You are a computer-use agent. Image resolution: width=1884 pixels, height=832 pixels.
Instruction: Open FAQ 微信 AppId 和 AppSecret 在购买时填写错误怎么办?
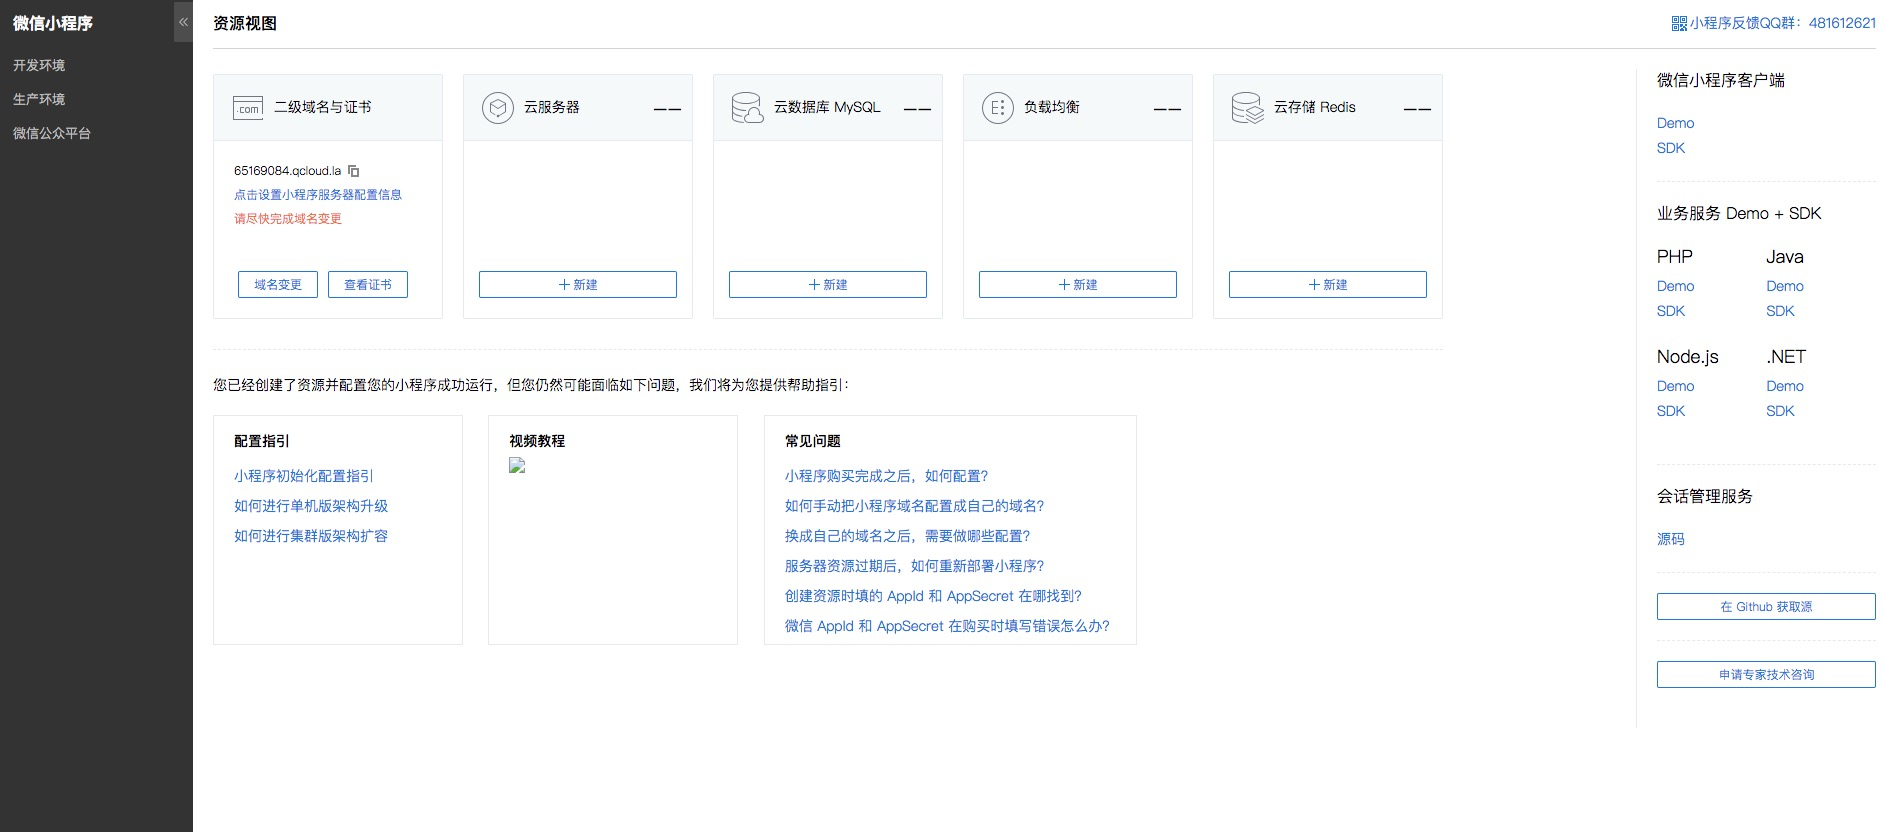[948, 626]
